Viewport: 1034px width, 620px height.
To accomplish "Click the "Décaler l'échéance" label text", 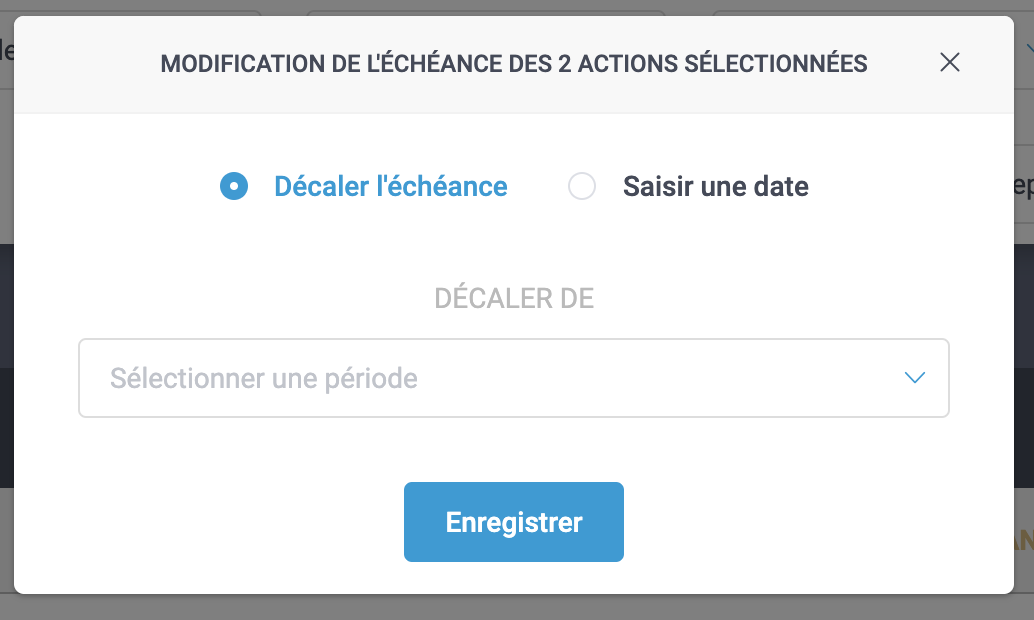I will [391, 186].
